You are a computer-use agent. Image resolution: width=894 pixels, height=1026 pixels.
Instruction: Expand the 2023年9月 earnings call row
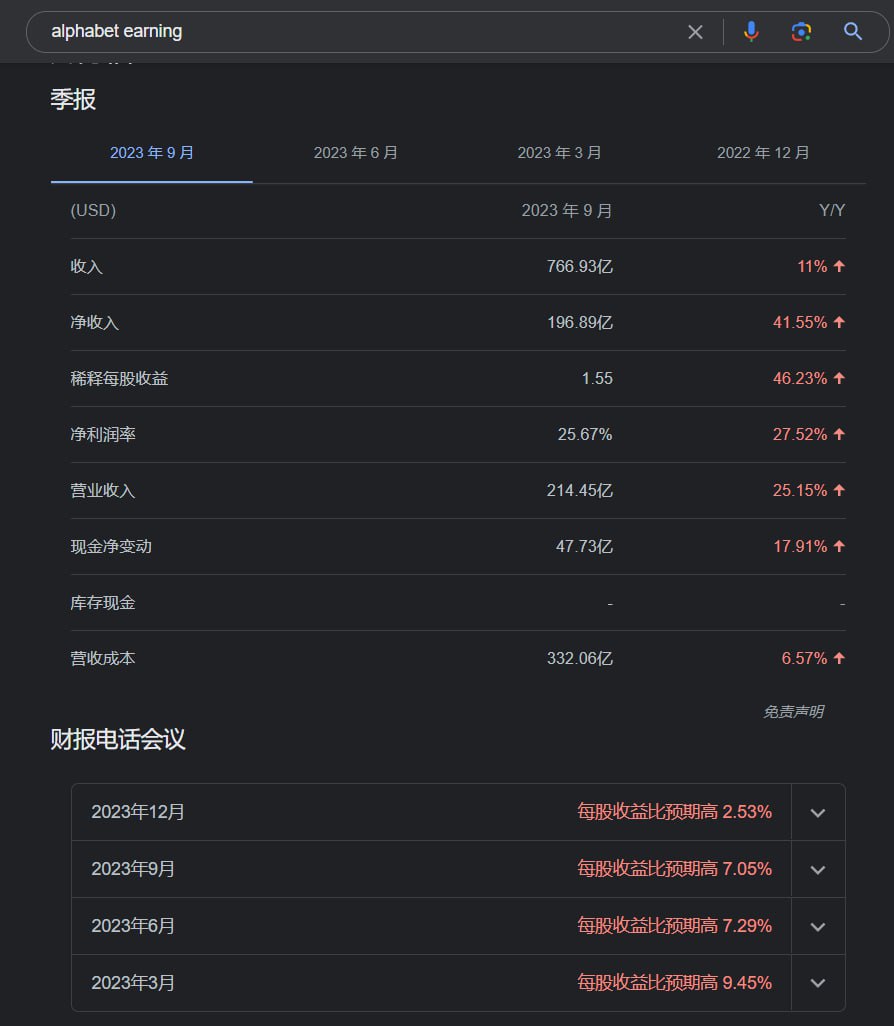(818, 870)
